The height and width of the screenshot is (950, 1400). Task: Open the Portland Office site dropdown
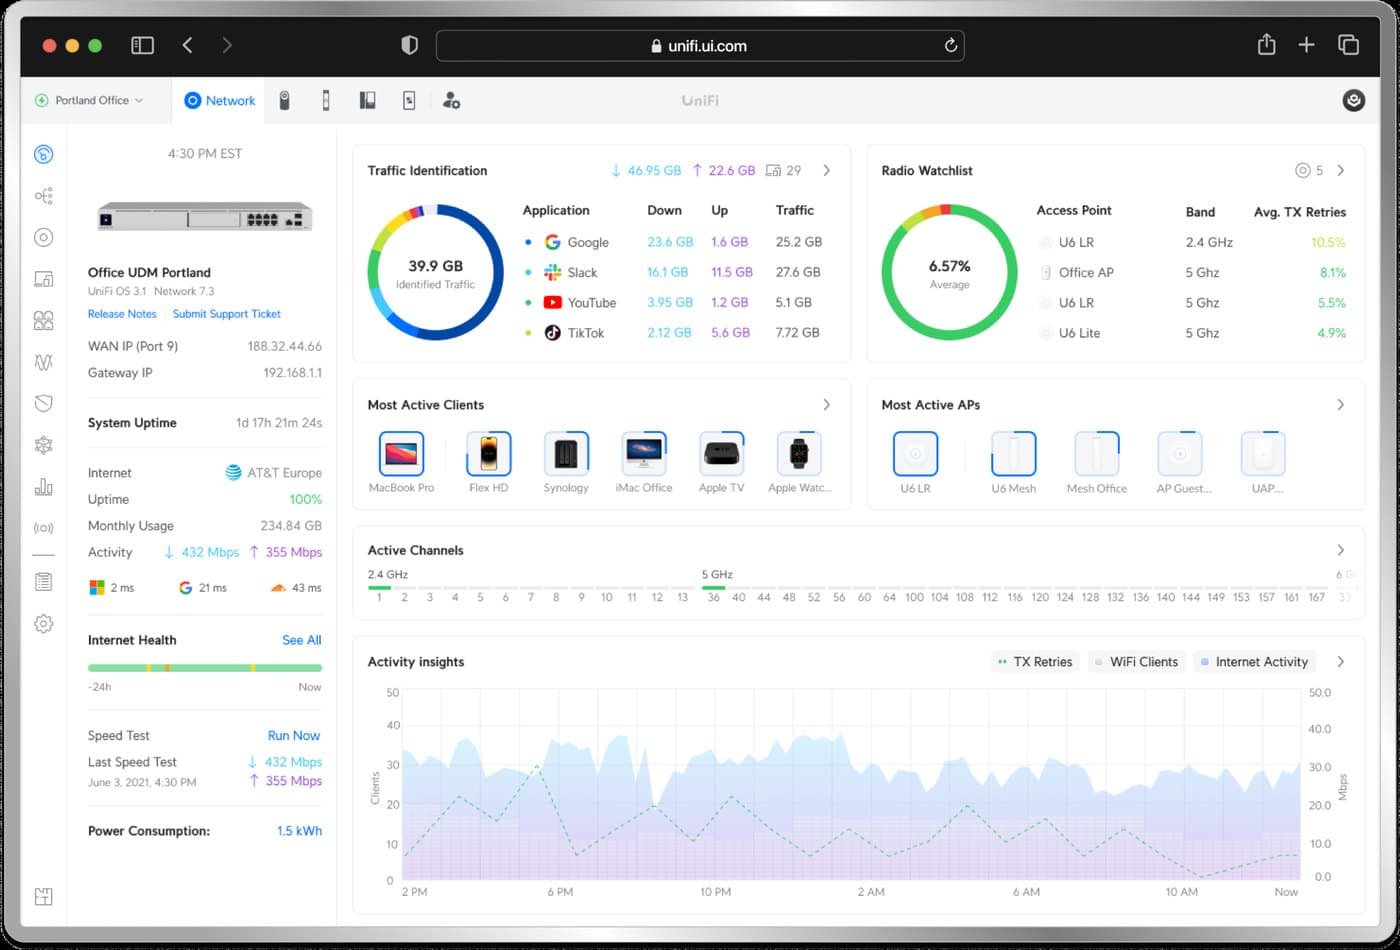point(89,100)
